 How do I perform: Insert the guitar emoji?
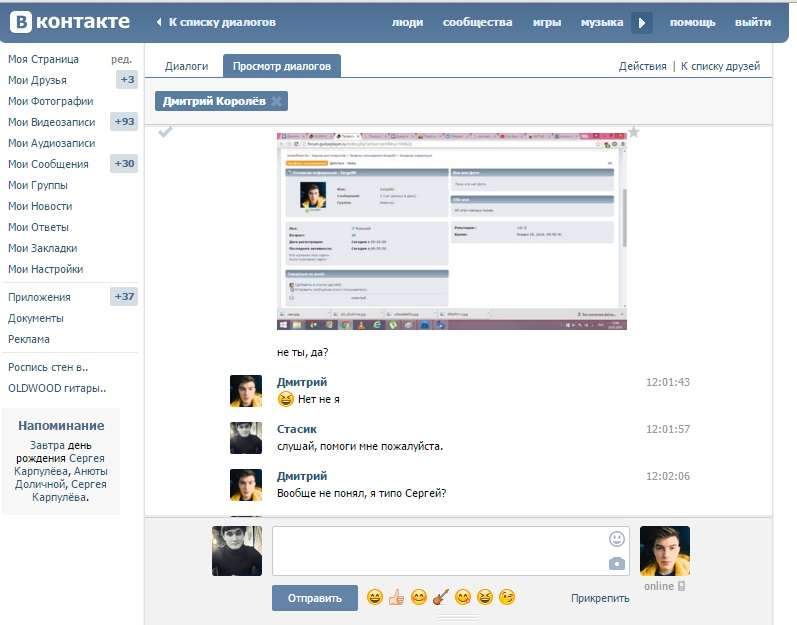point(441,597)
